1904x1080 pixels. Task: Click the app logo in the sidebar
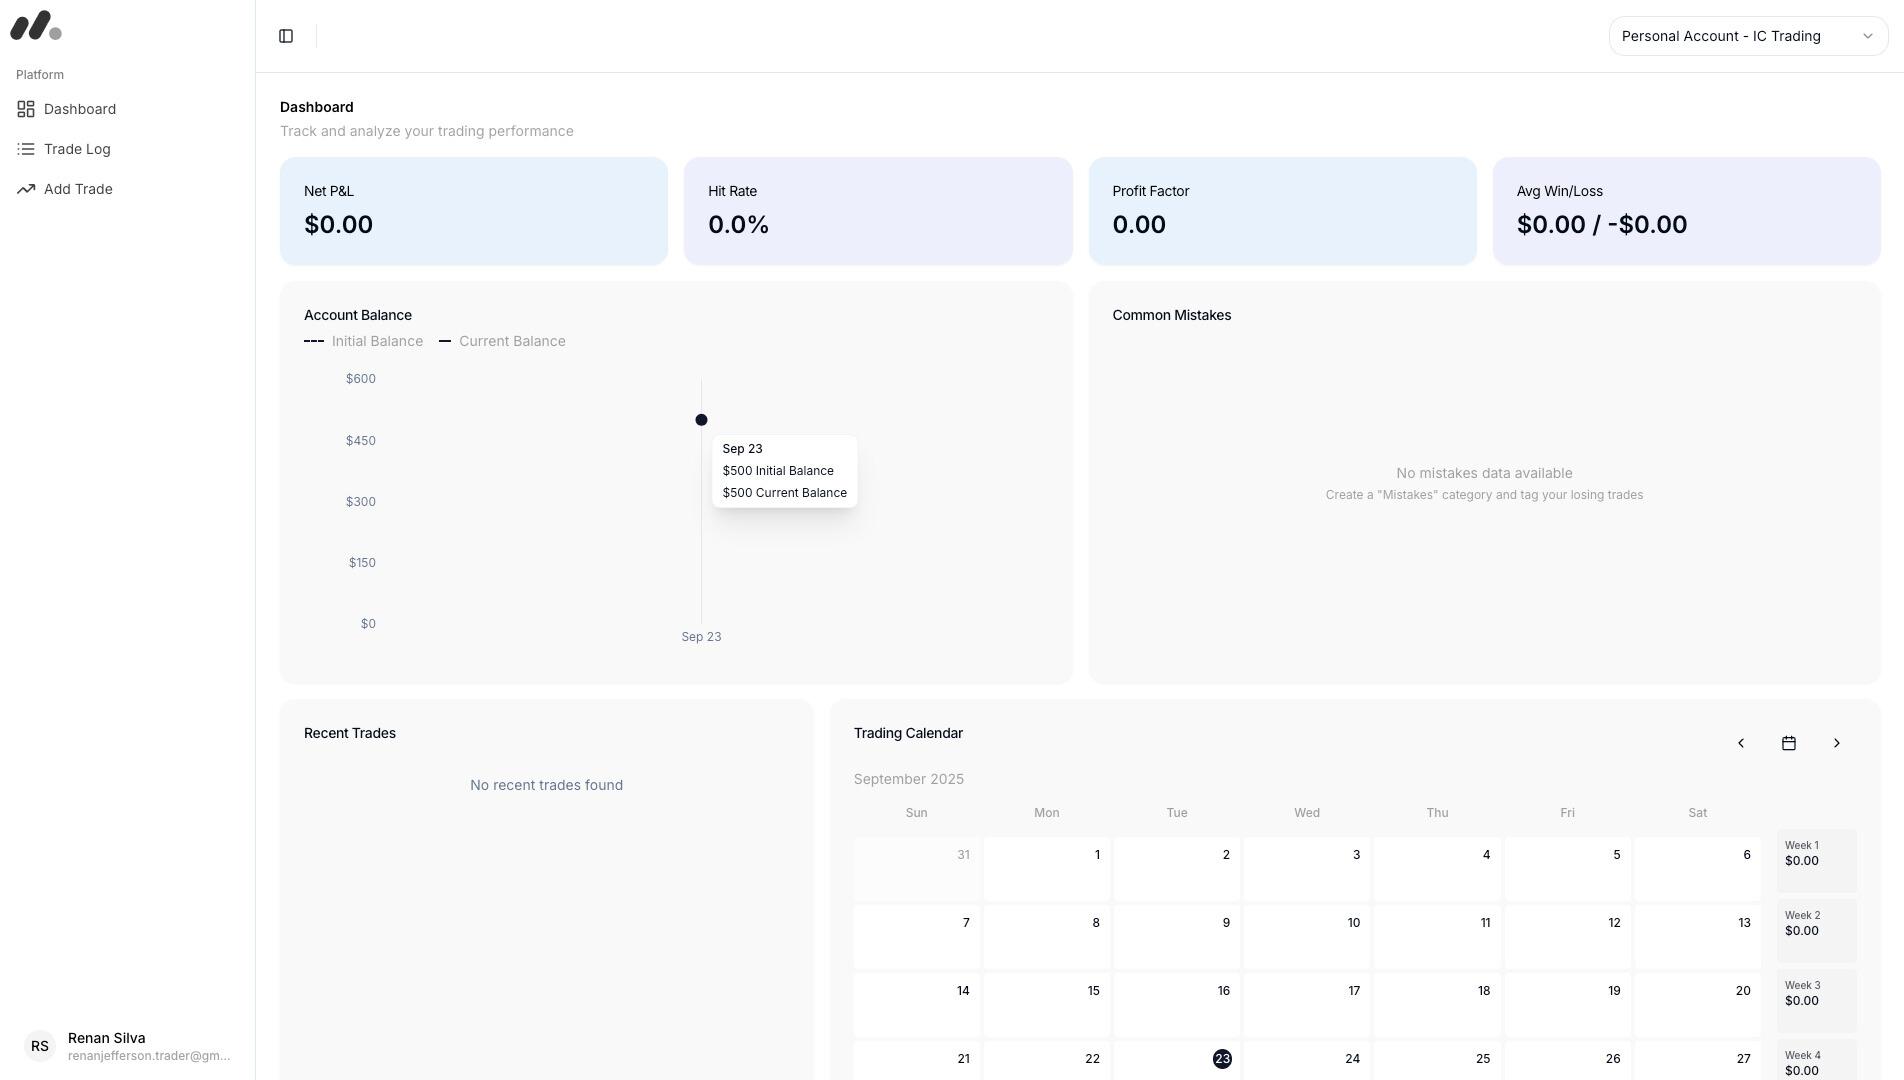click(x=36, y=26)
